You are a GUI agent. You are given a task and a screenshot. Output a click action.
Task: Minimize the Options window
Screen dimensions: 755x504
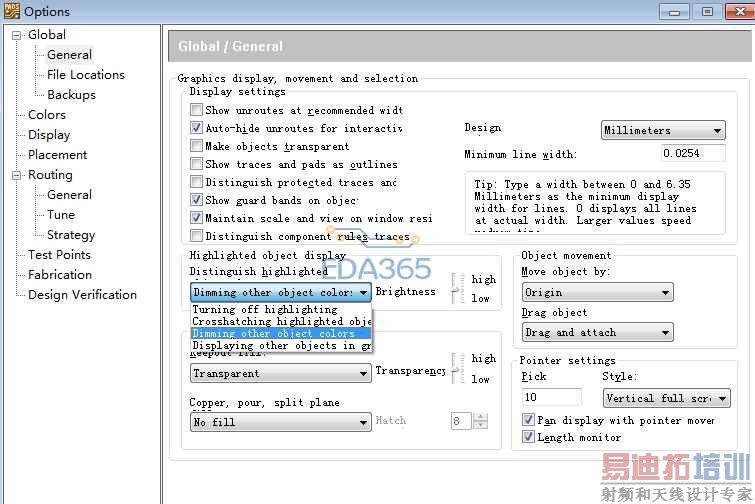tap(674, 12)
